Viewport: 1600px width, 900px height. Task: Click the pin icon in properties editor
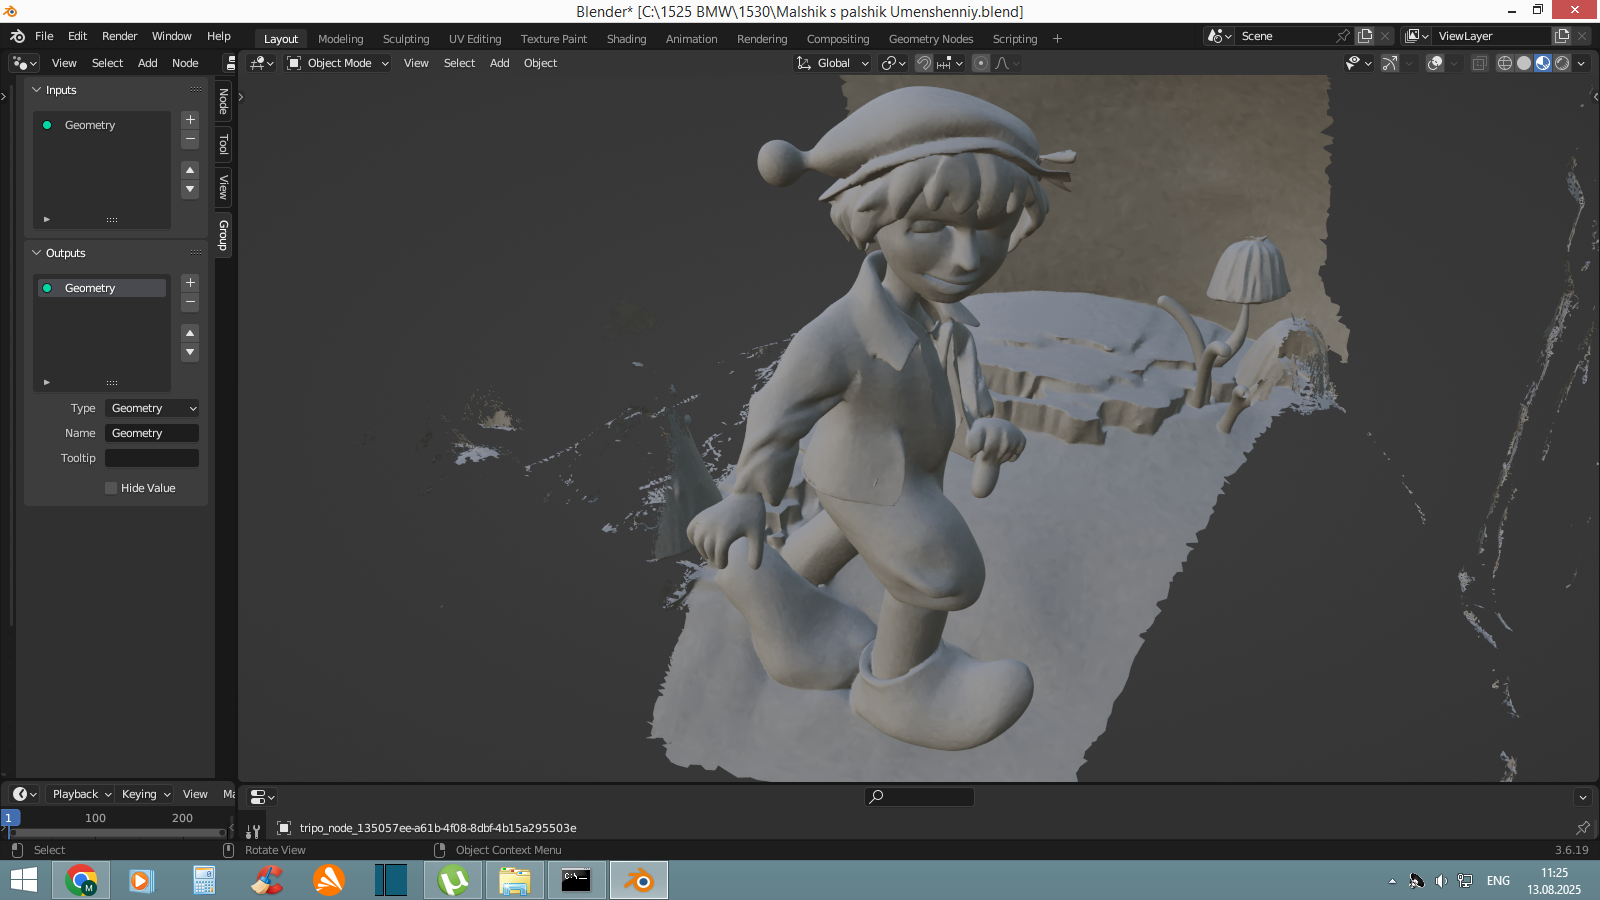click(1582, 828)
